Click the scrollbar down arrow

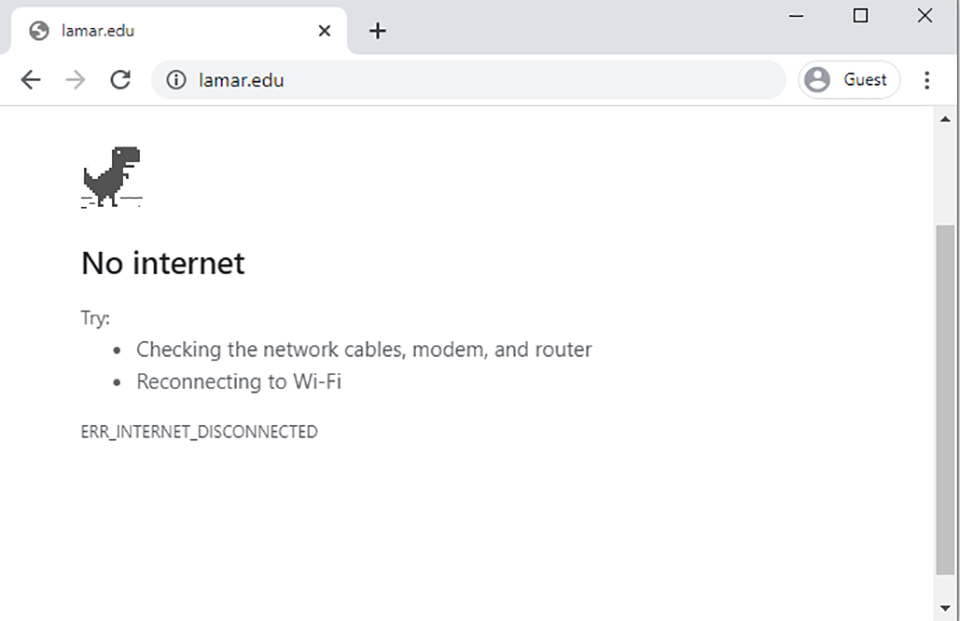(945, 608)
